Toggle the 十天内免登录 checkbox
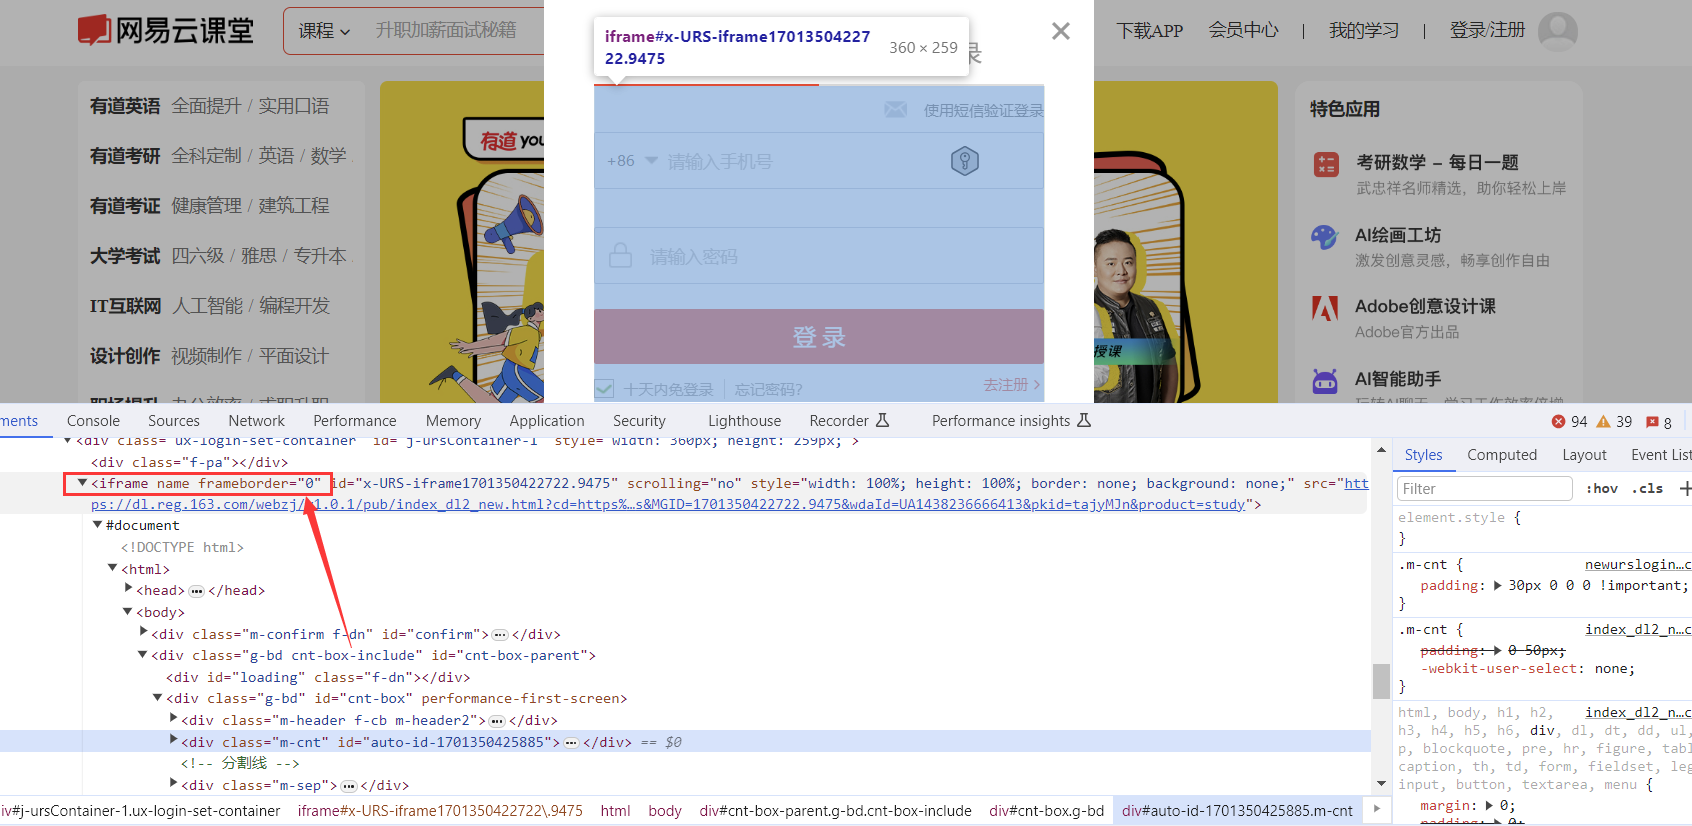 (604, 389)
